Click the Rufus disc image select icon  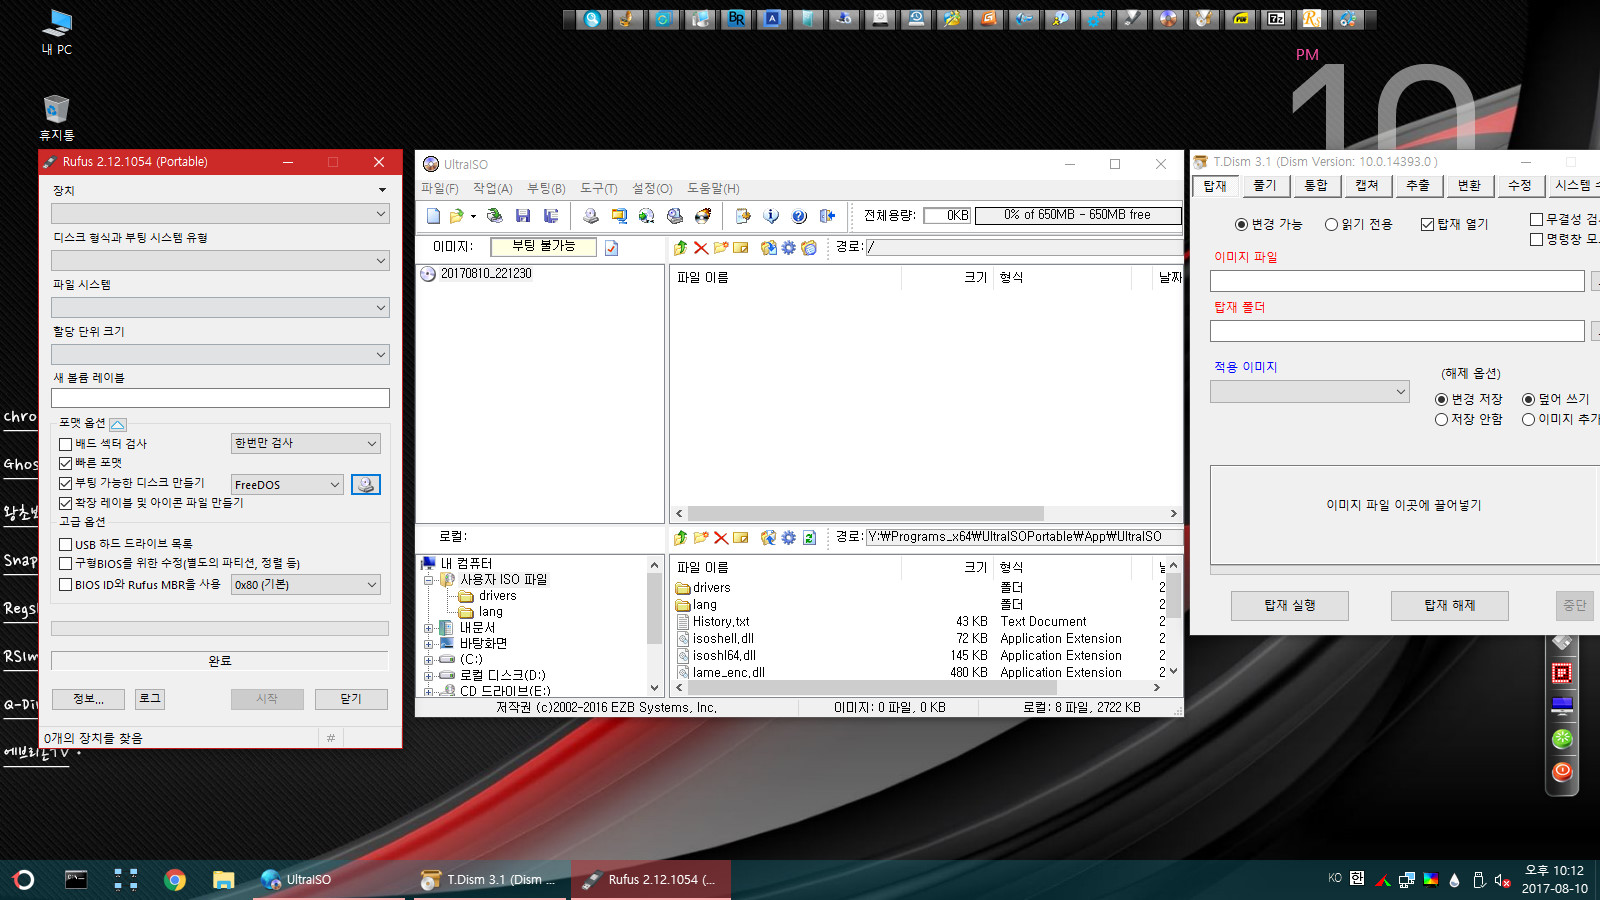pos(366,485)
